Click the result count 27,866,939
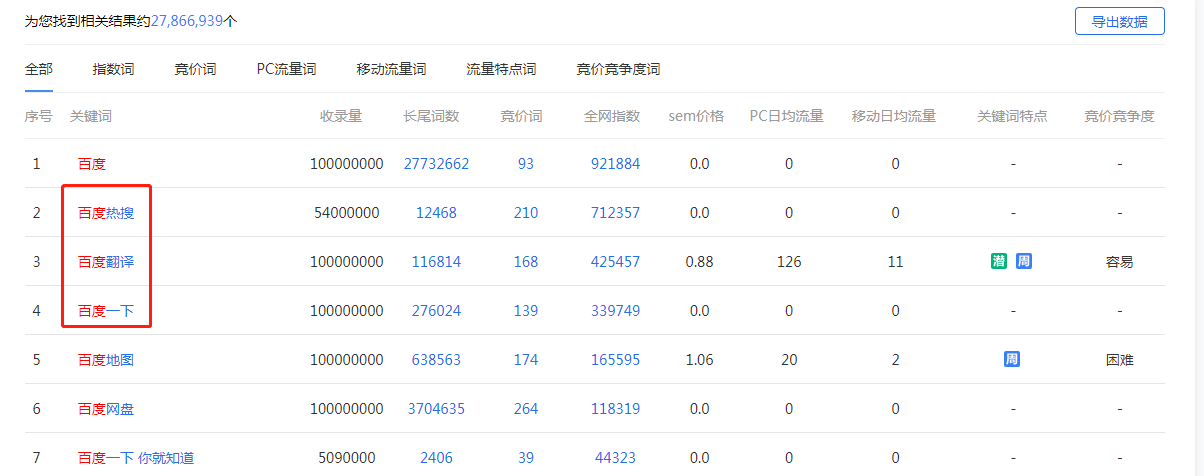The image size is (1204, 476). (x=188, y=20)
